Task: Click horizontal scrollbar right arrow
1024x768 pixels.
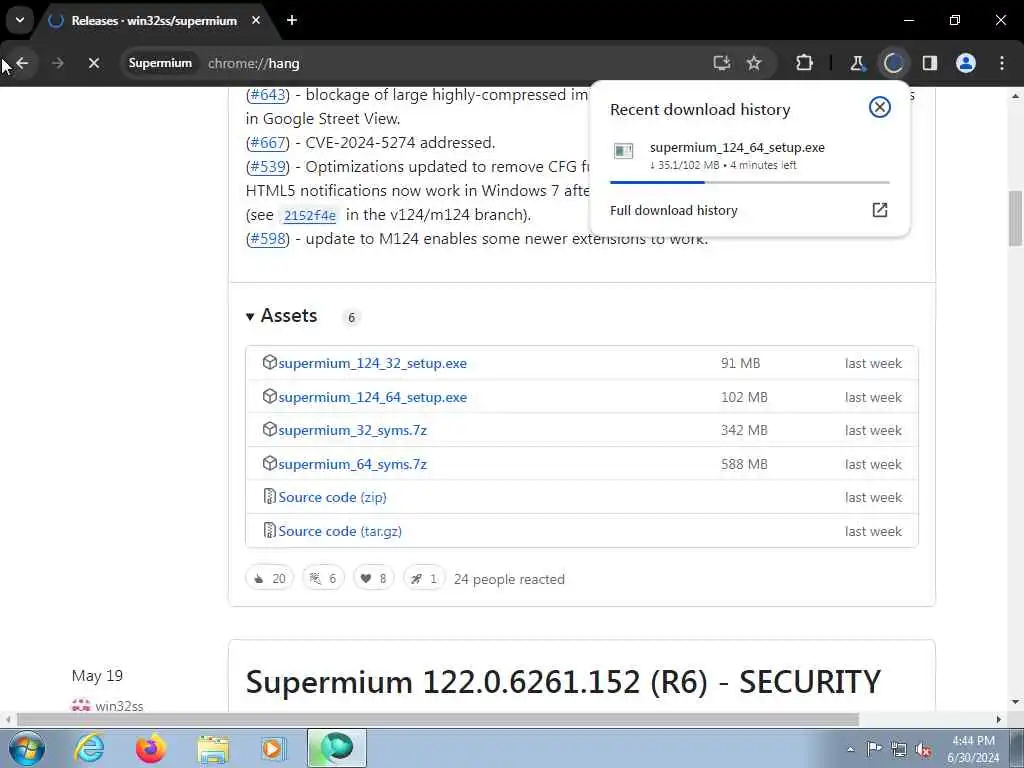Action: click(x=999, y=720)
